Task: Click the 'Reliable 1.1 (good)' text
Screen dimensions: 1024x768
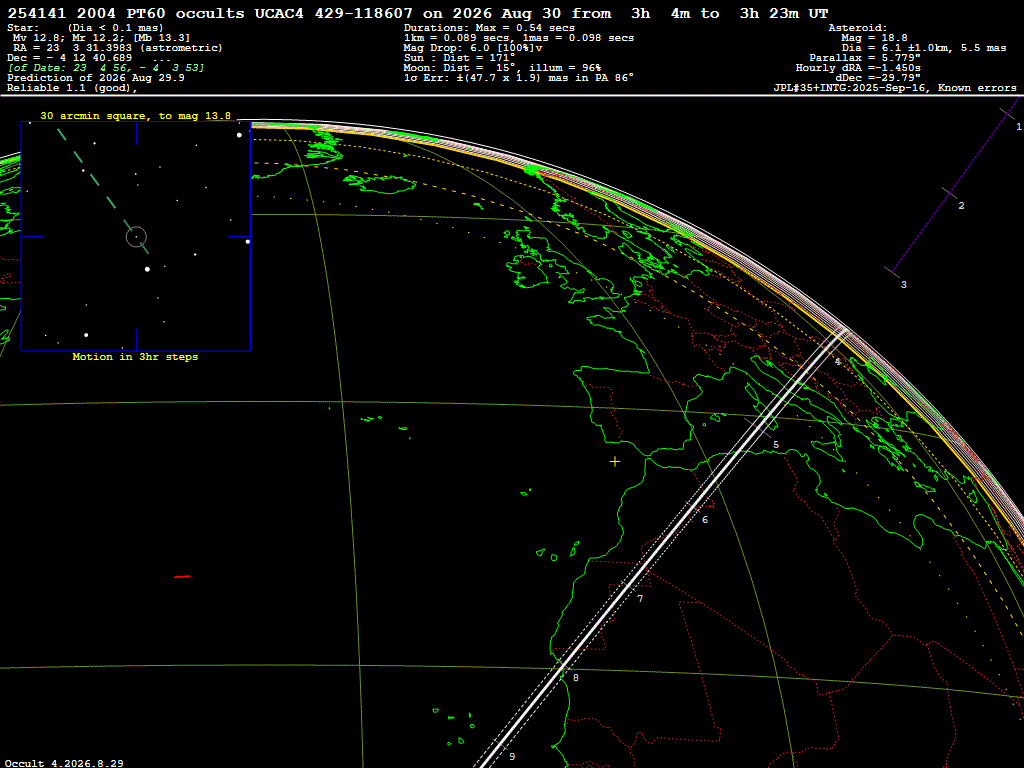Action: [72, 88]
